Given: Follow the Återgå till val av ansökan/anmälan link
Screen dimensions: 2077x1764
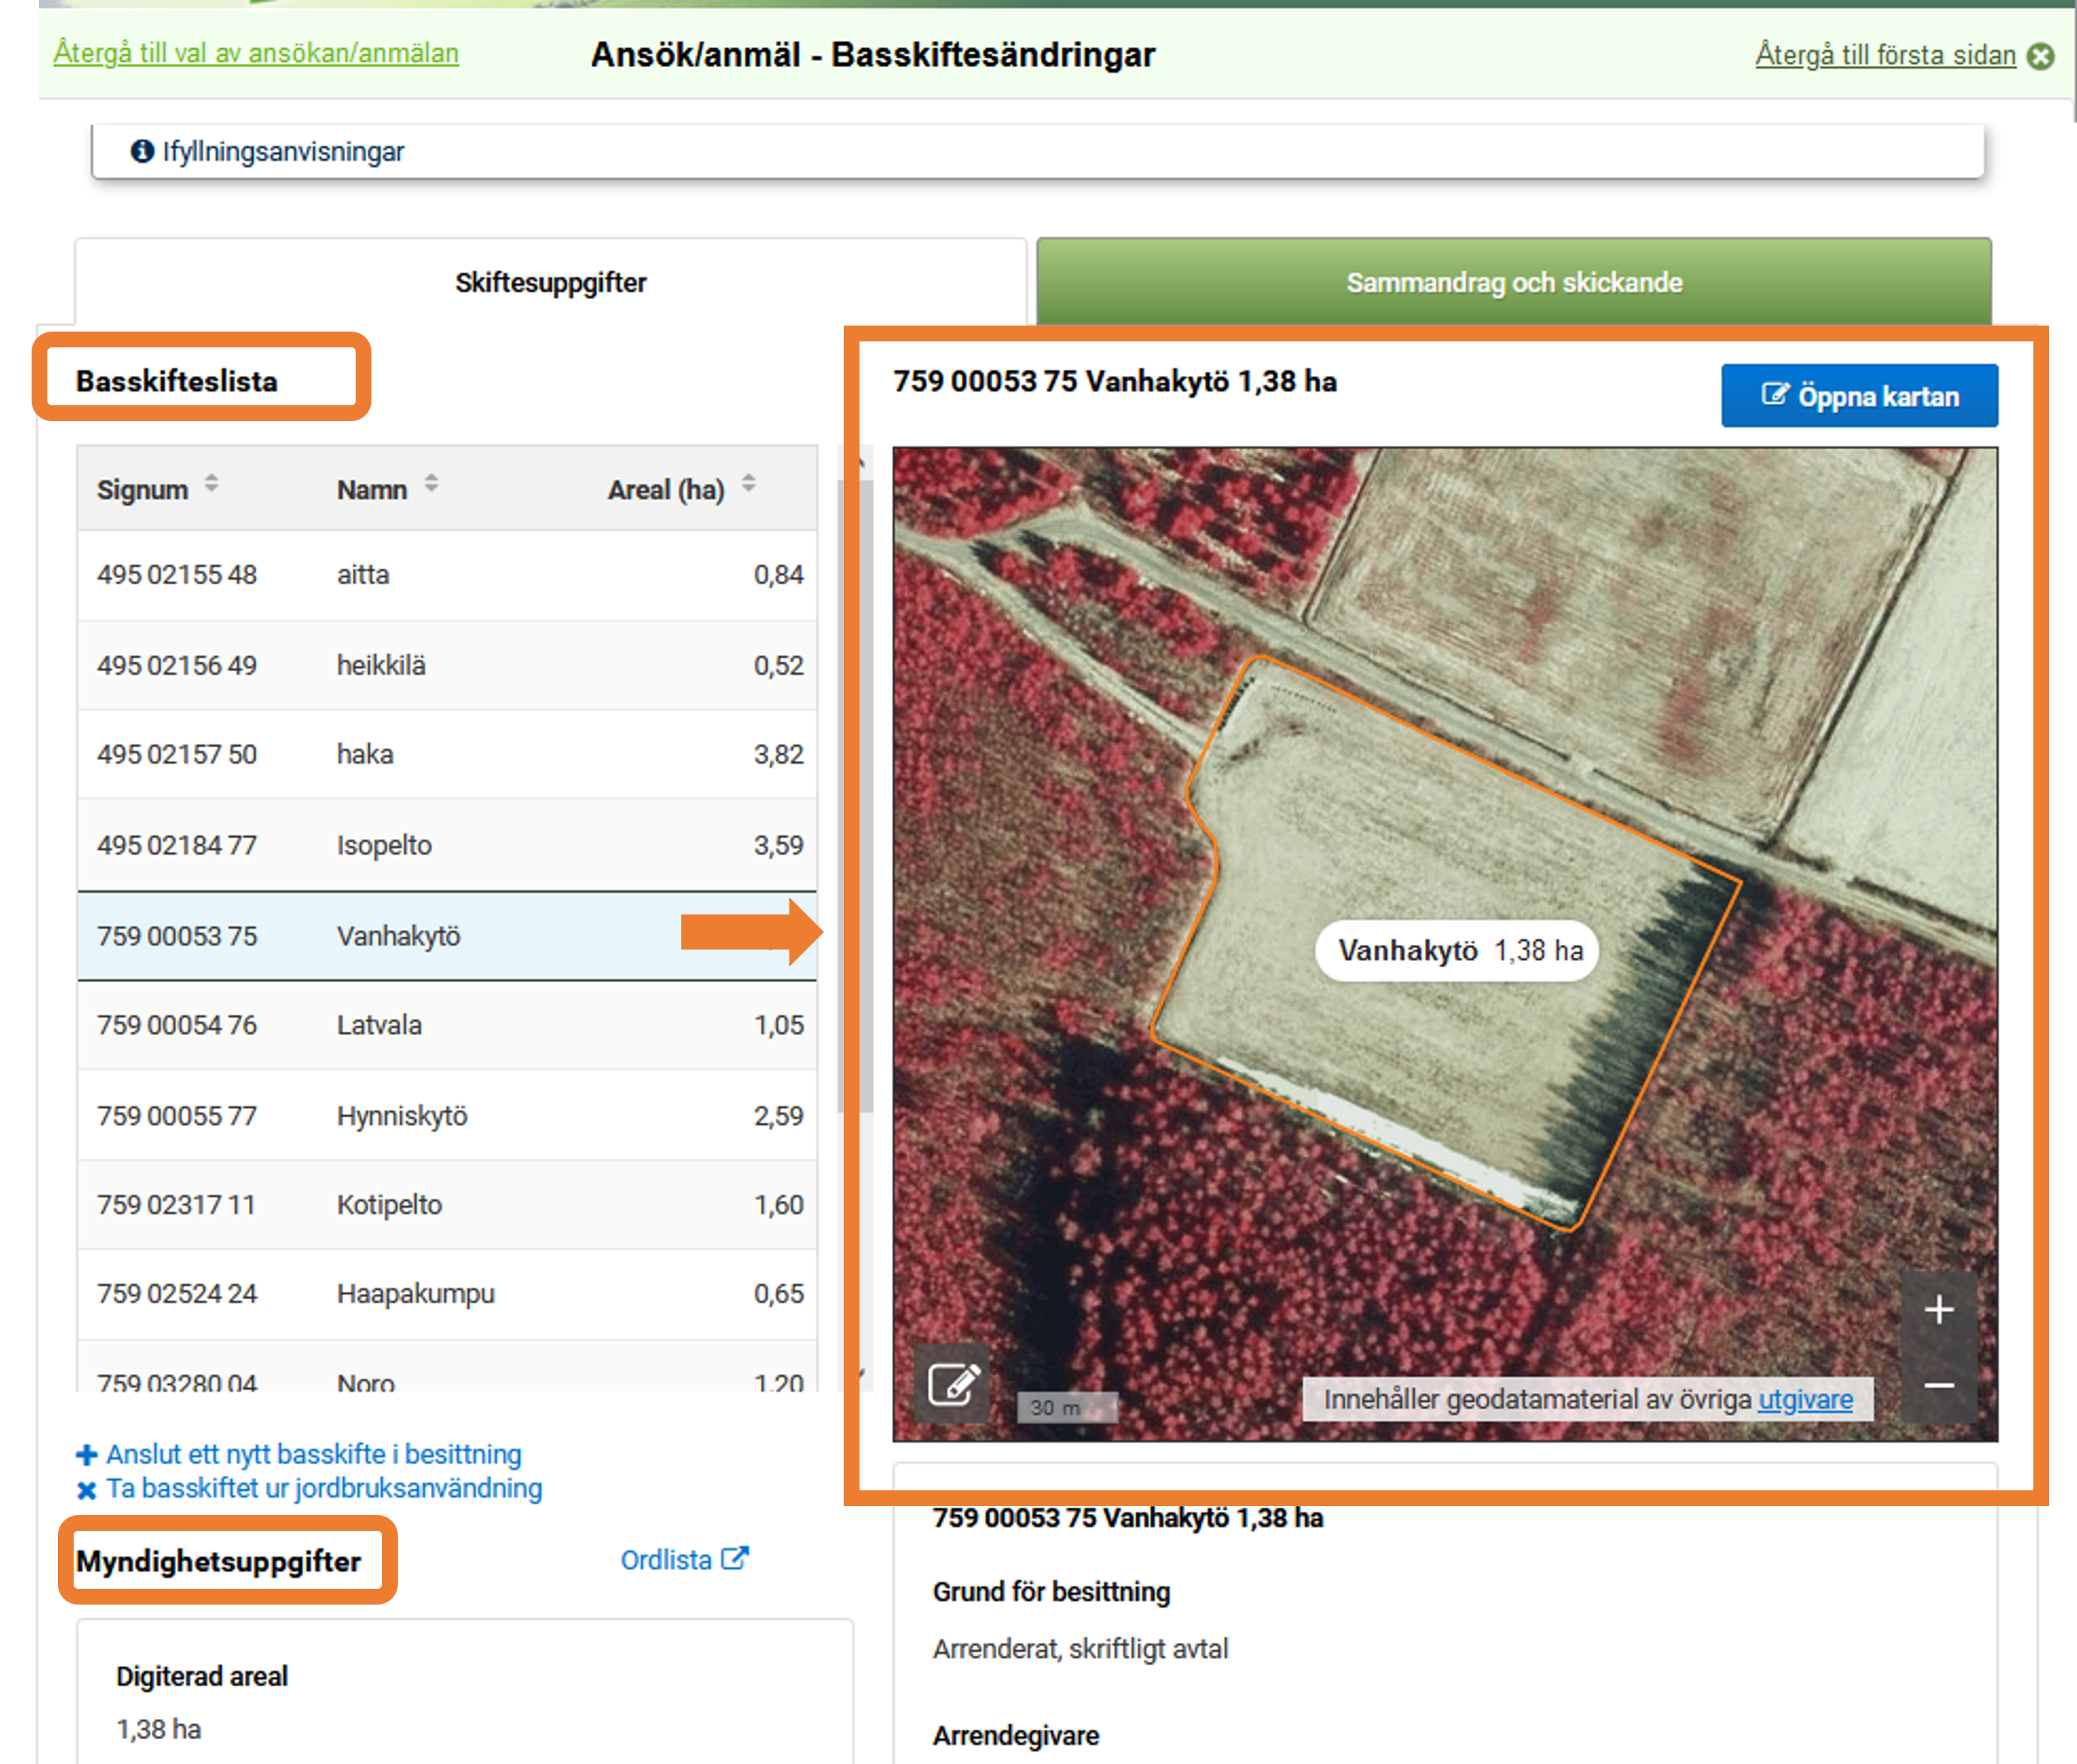Looking at the screenshot, I should [x=256, y=53].
